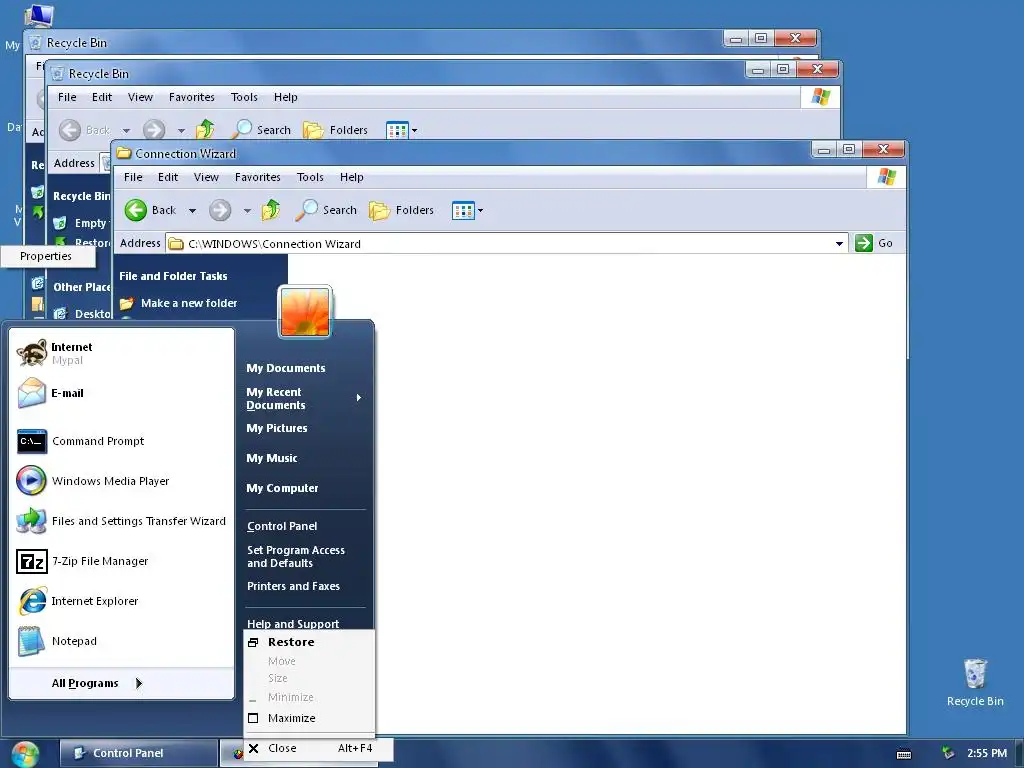The height and width of the screenshot is (768, 1024).
Task: Expand My Recent Documents submenu arrow
Action: (359, 398)
